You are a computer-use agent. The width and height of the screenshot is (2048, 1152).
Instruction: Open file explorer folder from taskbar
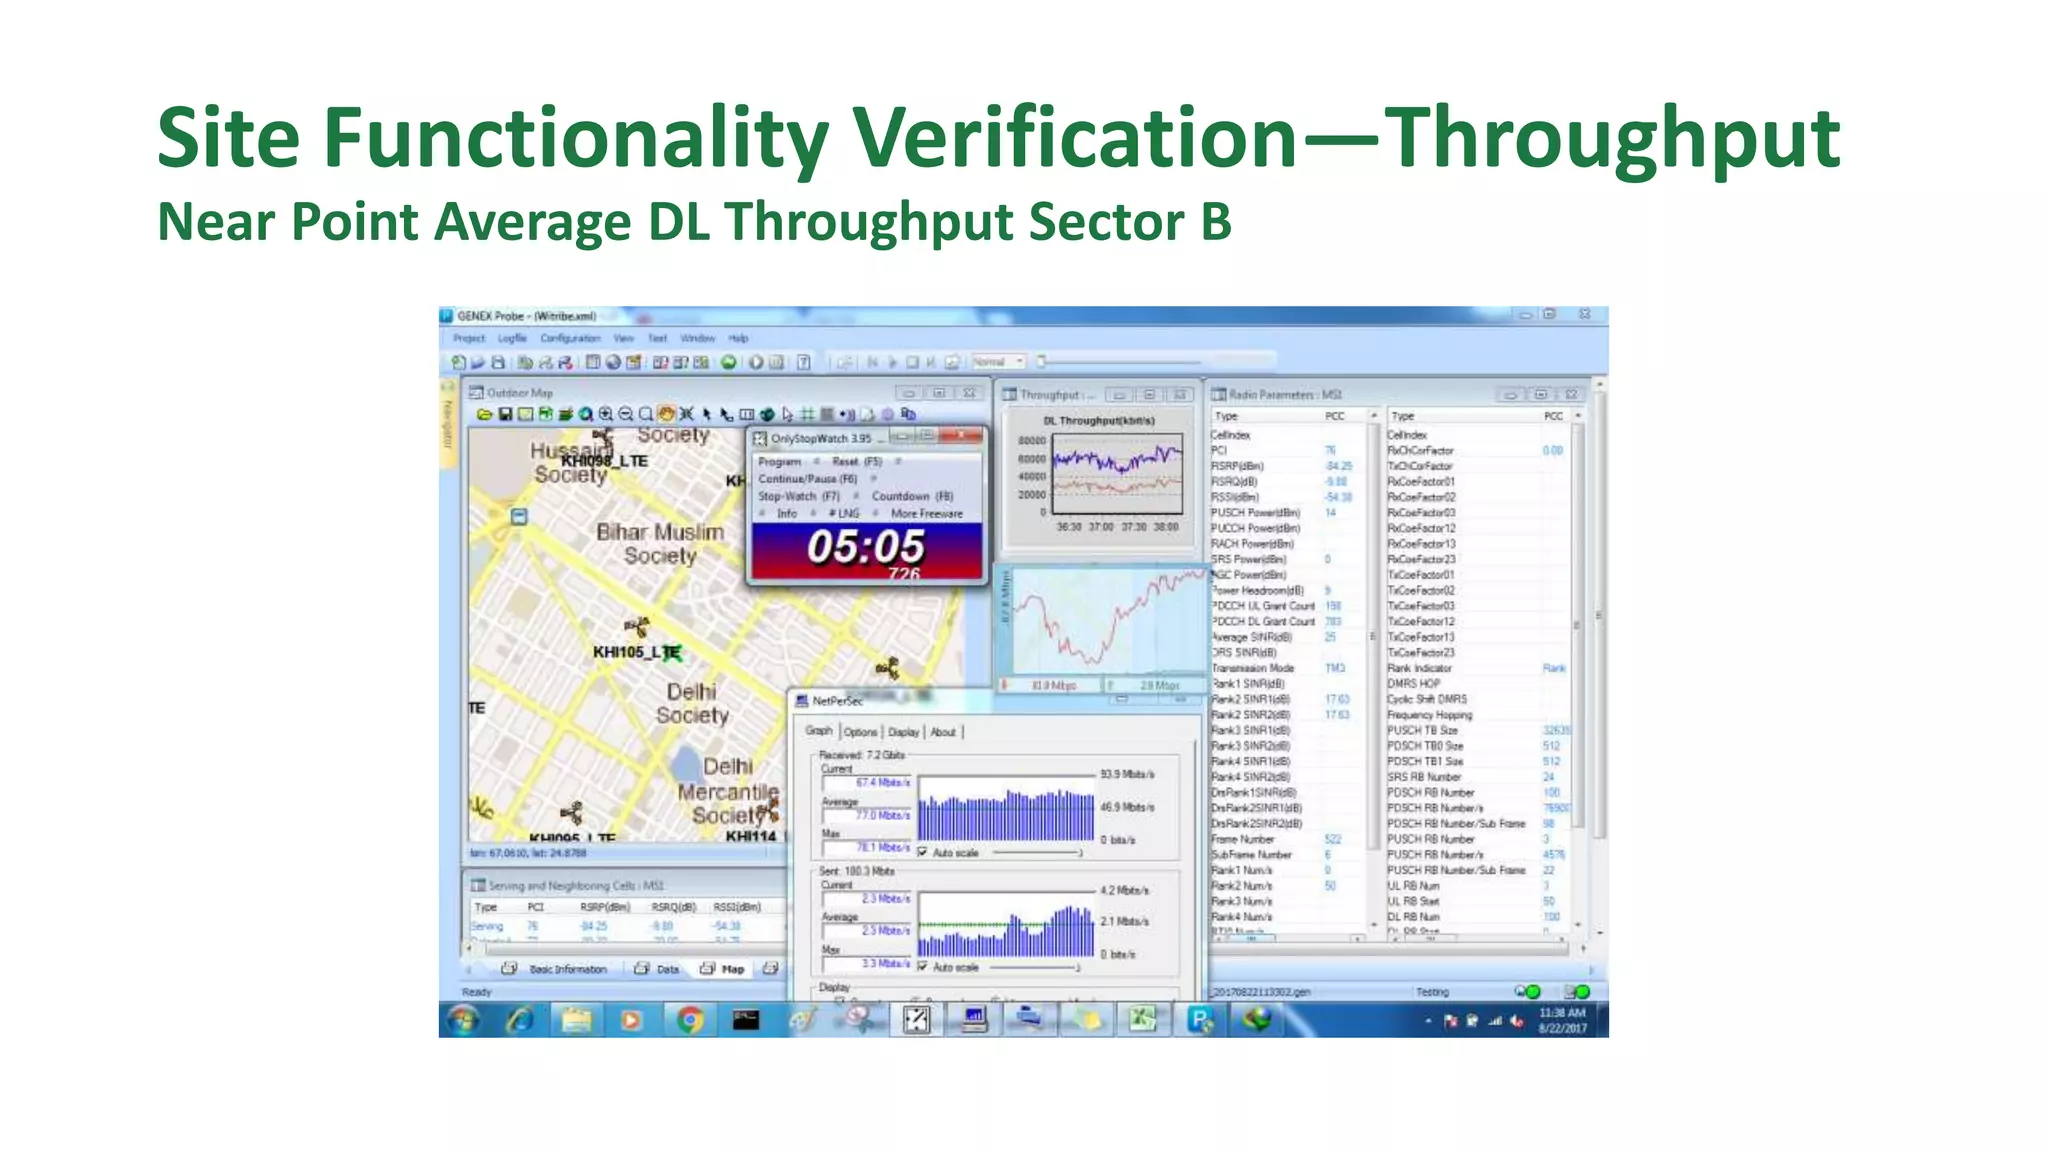tap(576, 1019)
